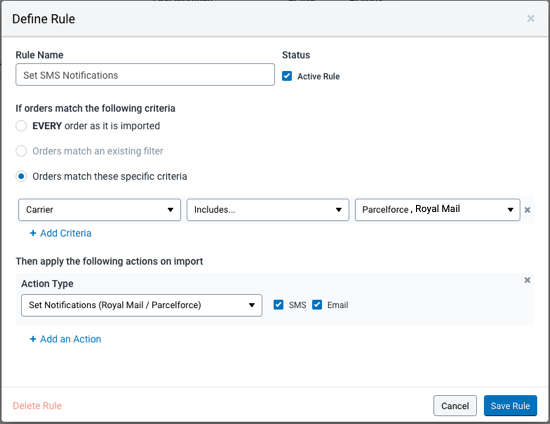
Task: Click the plus icon beside Add Criteria
Action: coord(33,233)
